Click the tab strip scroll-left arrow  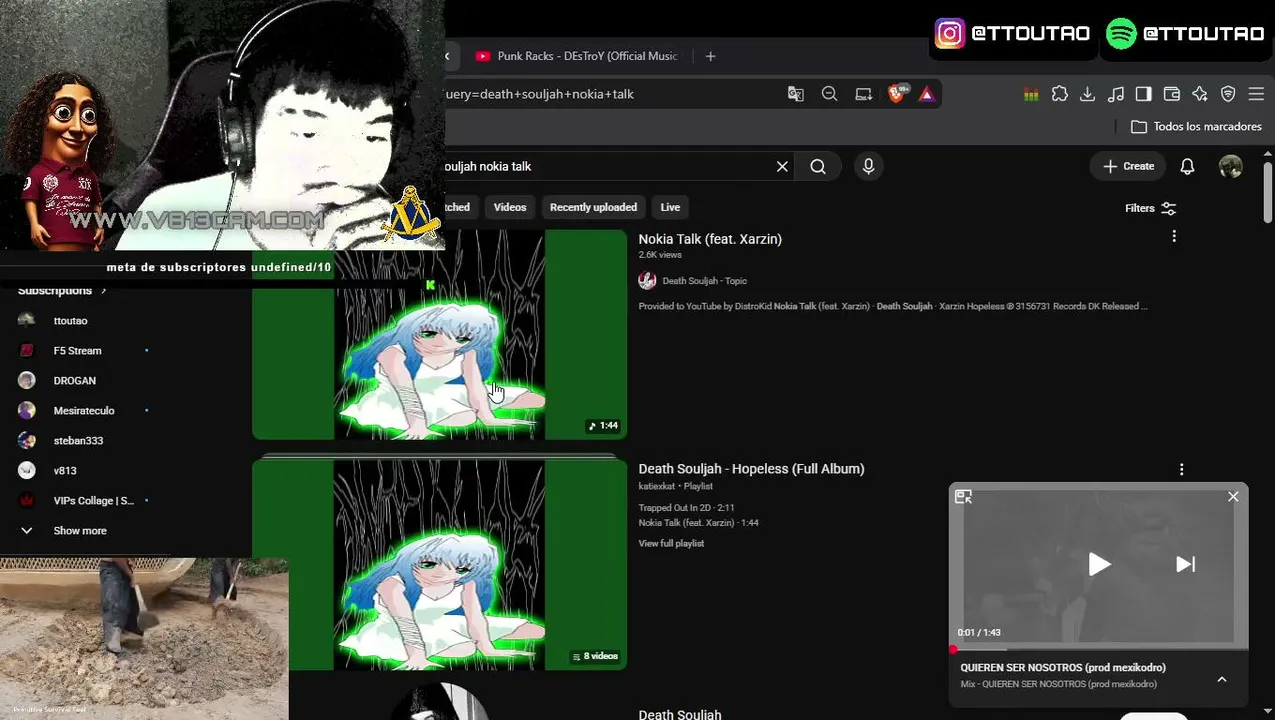pyautogui.click(x=448, y=56)
